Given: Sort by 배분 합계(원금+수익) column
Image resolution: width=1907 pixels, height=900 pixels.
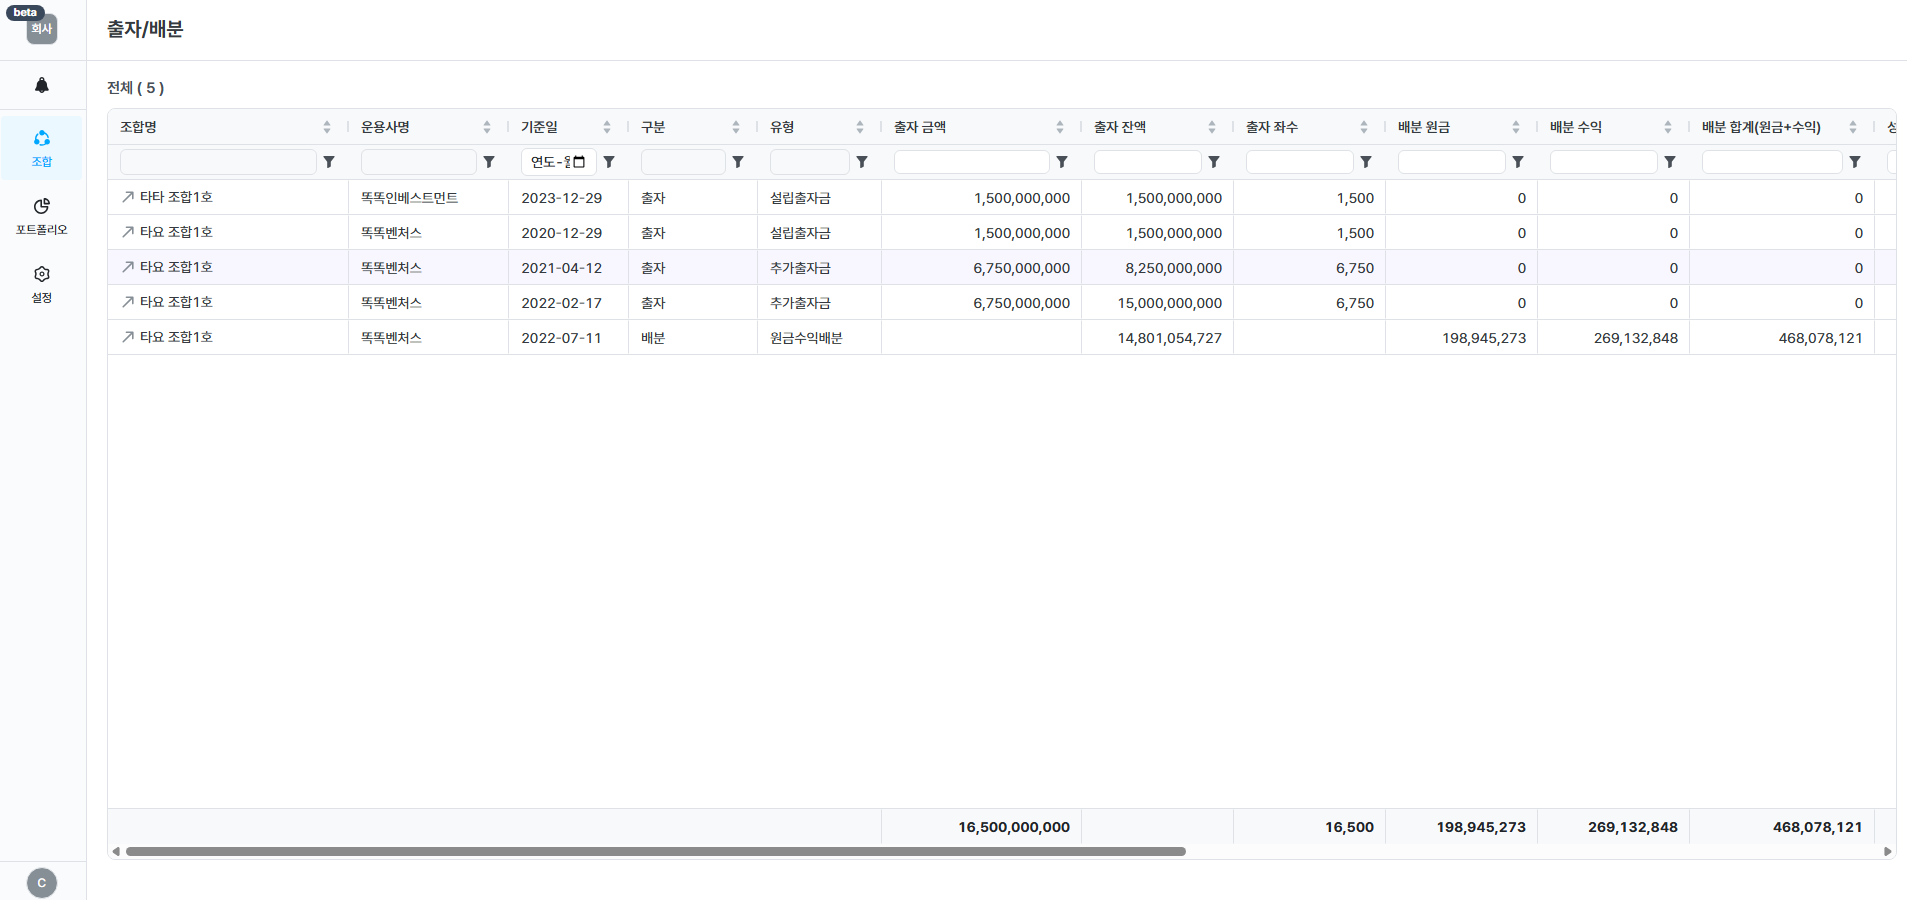Looking at the screenshot, I should pos(1852,127).
